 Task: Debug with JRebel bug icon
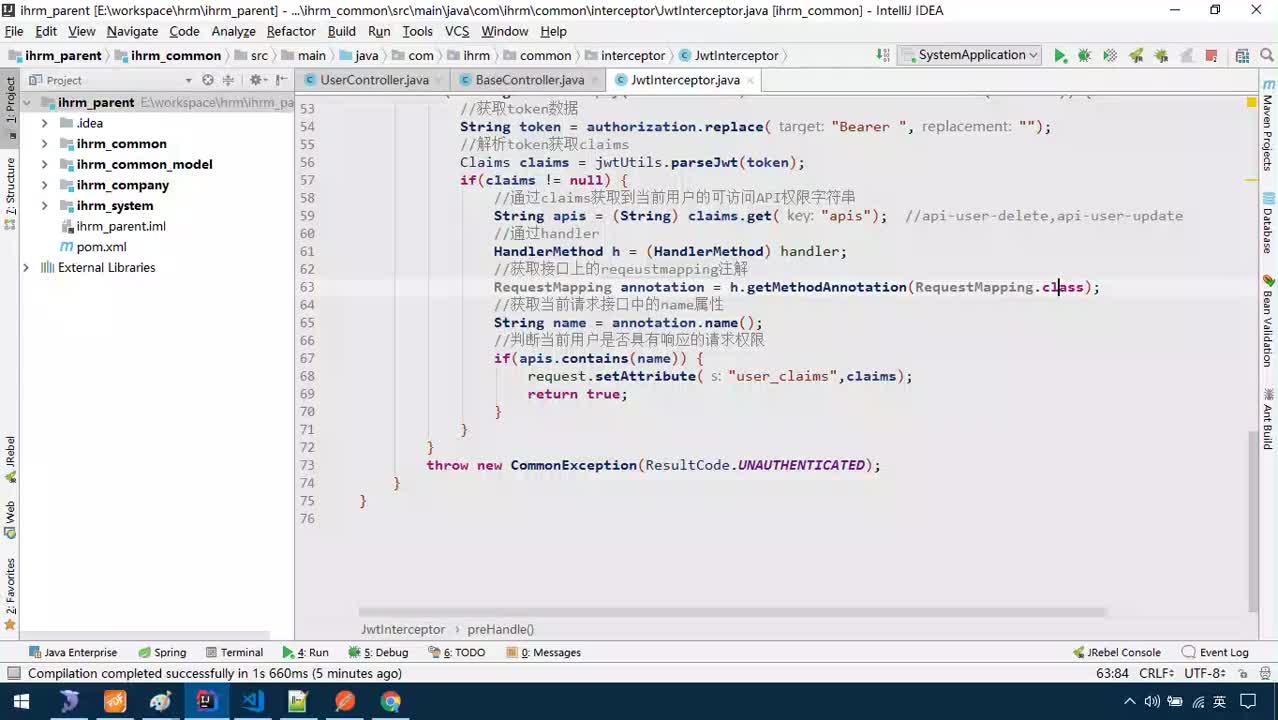(x=1161, y=56)
